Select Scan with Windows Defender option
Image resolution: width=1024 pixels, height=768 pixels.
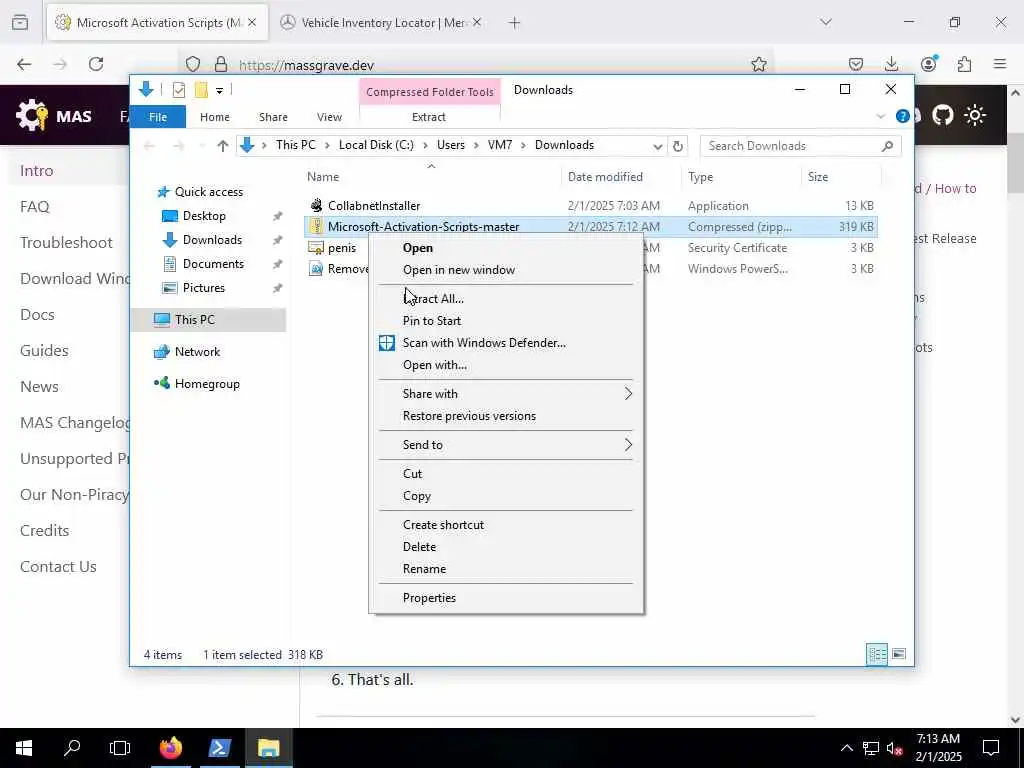(x=506, y=343)
